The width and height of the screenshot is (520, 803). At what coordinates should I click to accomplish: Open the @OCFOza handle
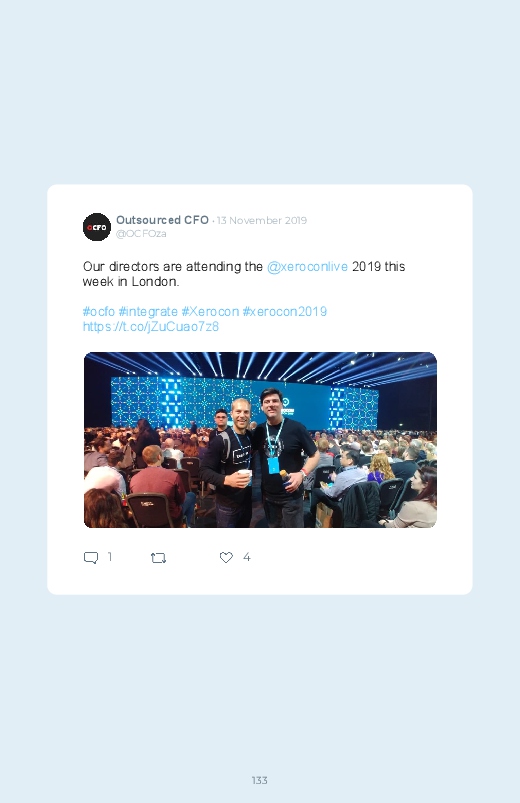coord(141,234)
